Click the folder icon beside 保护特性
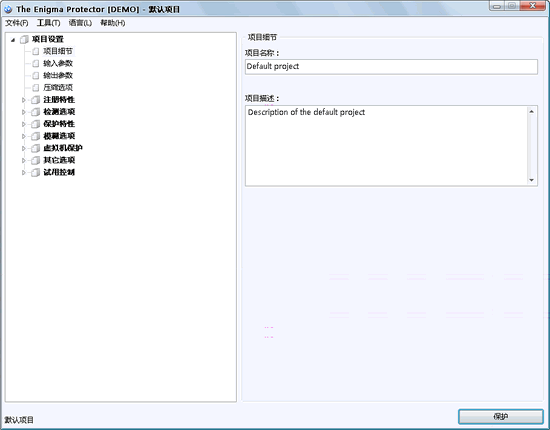The width and height of the screenshot is (550, 430). coord(35,124)
